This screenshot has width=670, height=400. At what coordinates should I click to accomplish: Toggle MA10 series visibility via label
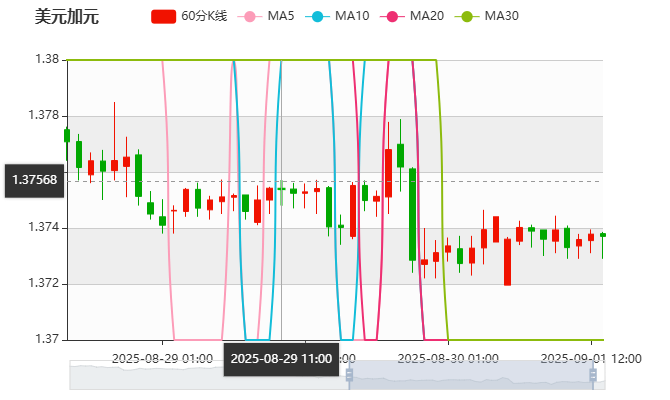(352, 17)
